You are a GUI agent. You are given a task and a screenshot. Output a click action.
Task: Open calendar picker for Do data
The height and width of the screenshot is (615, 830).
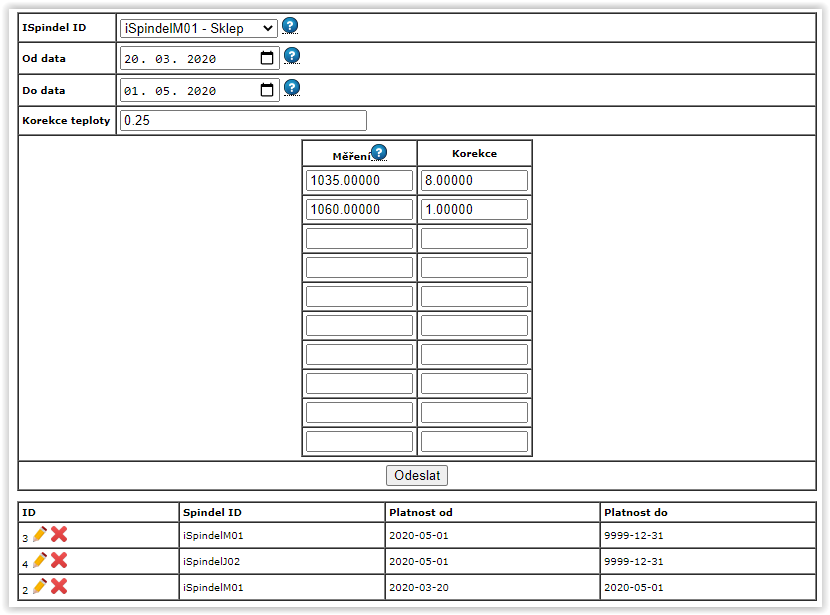(x=267, y=90)
